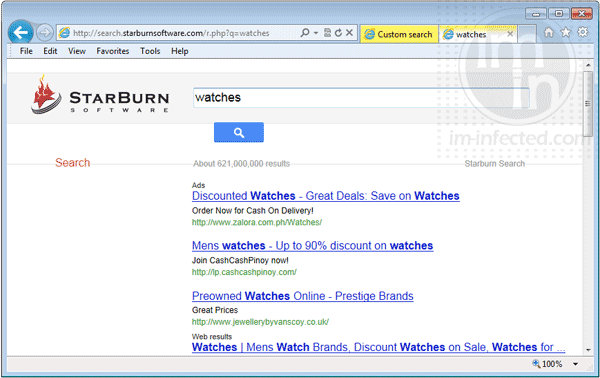The width and height of the screenshot is (600, 378).
Task: Click the Great Prices text
Action: 215,310
